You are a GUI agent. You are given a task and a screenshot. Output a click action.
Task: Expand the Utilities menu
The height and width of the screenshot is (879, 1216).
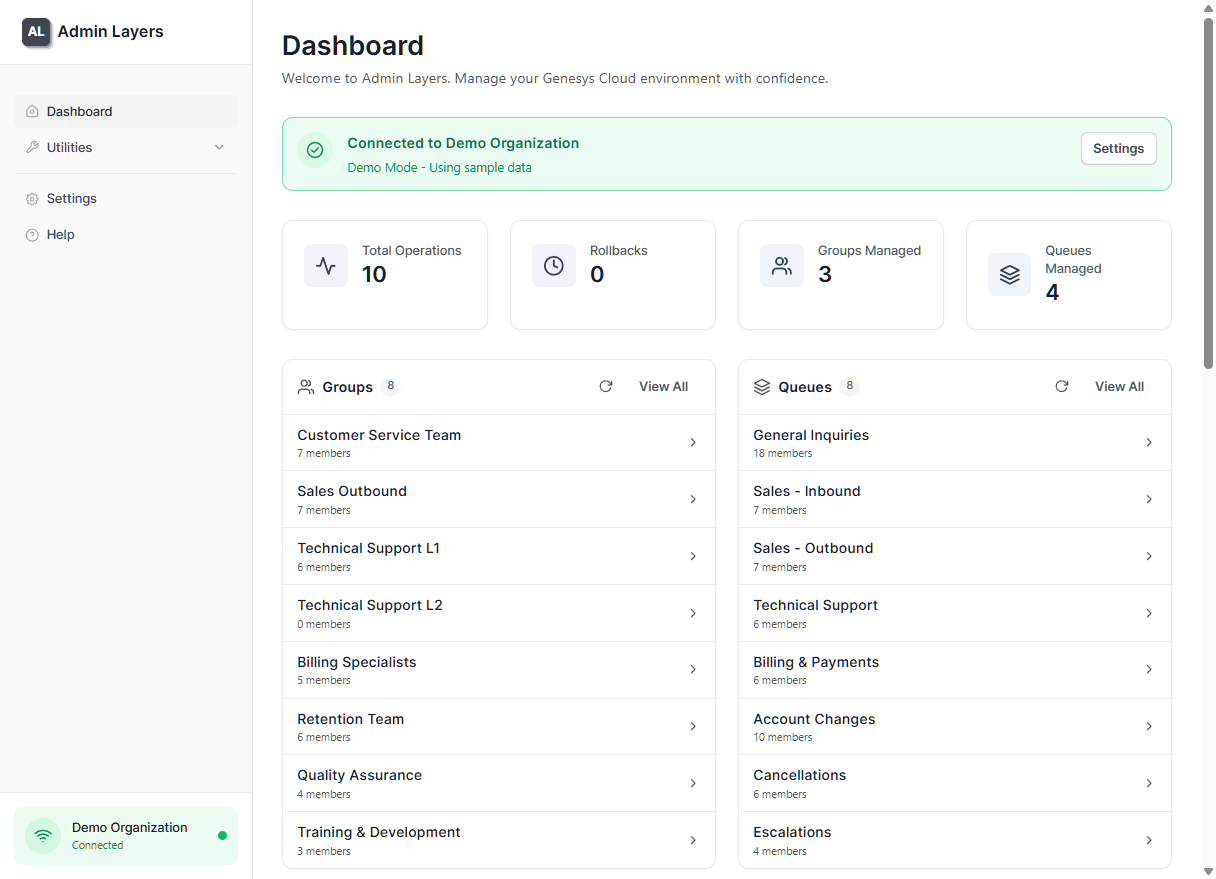[126, 147]
